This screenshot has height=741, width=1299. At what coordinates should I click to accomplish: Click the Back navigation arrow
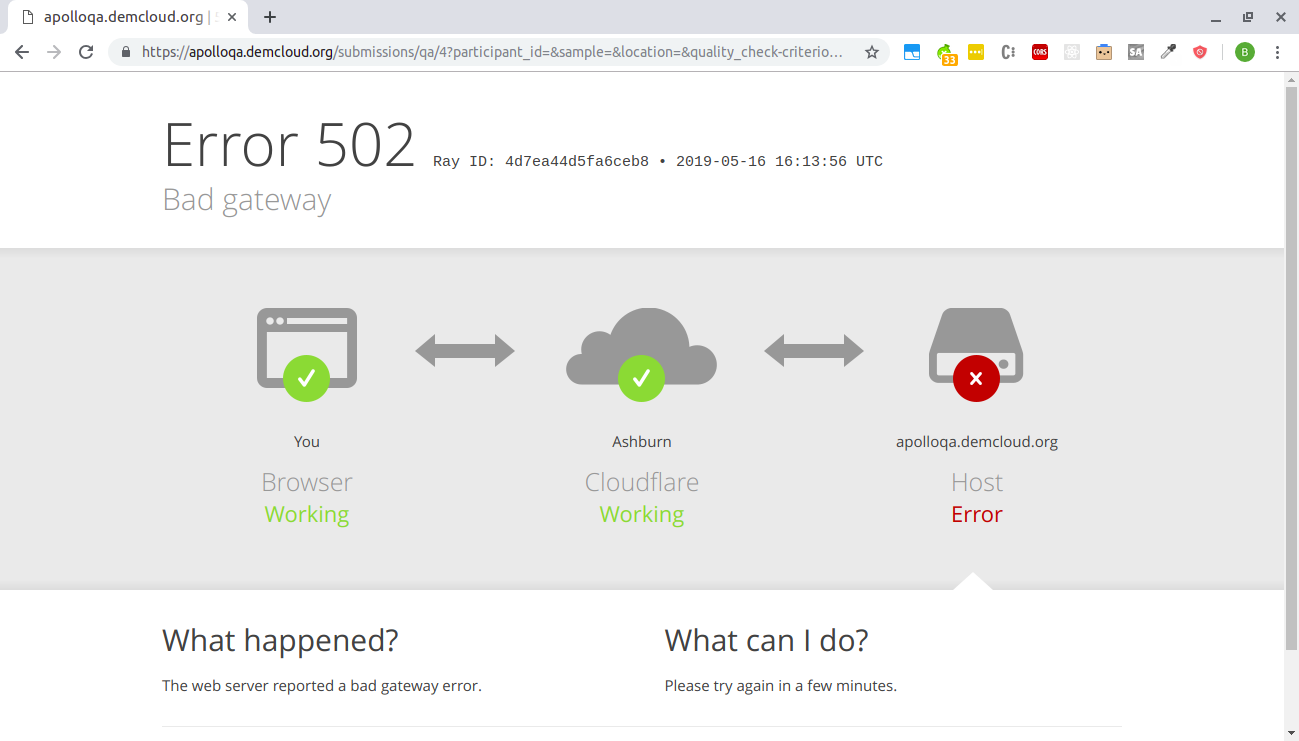(21, 52)
